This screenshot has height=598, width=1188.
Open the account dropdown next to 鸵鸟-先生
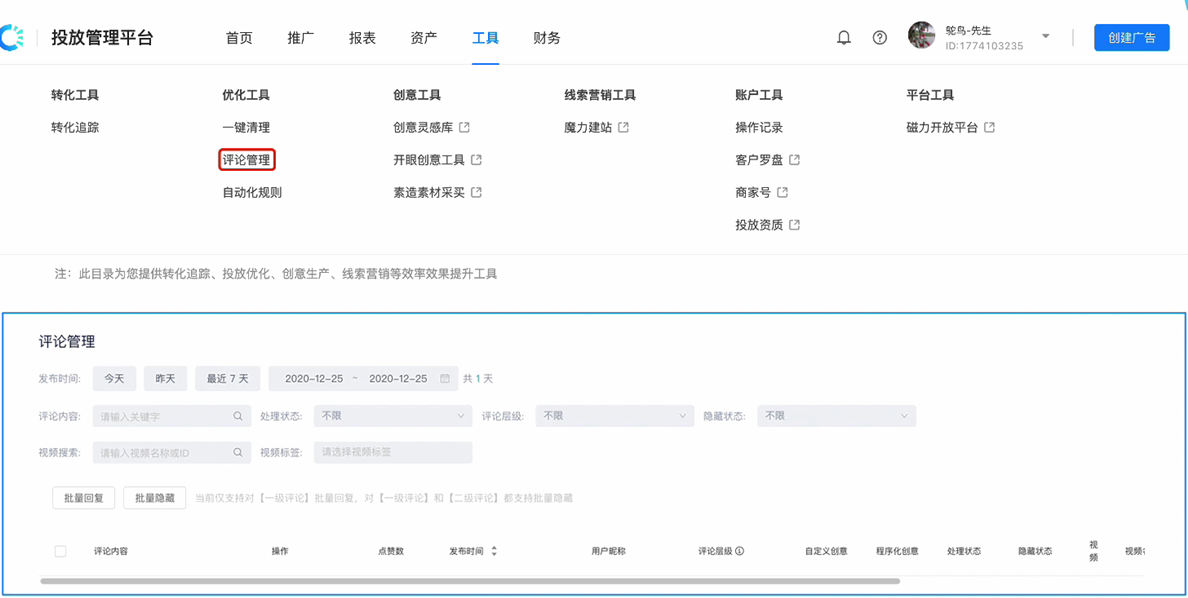[x=1046, y=36]
